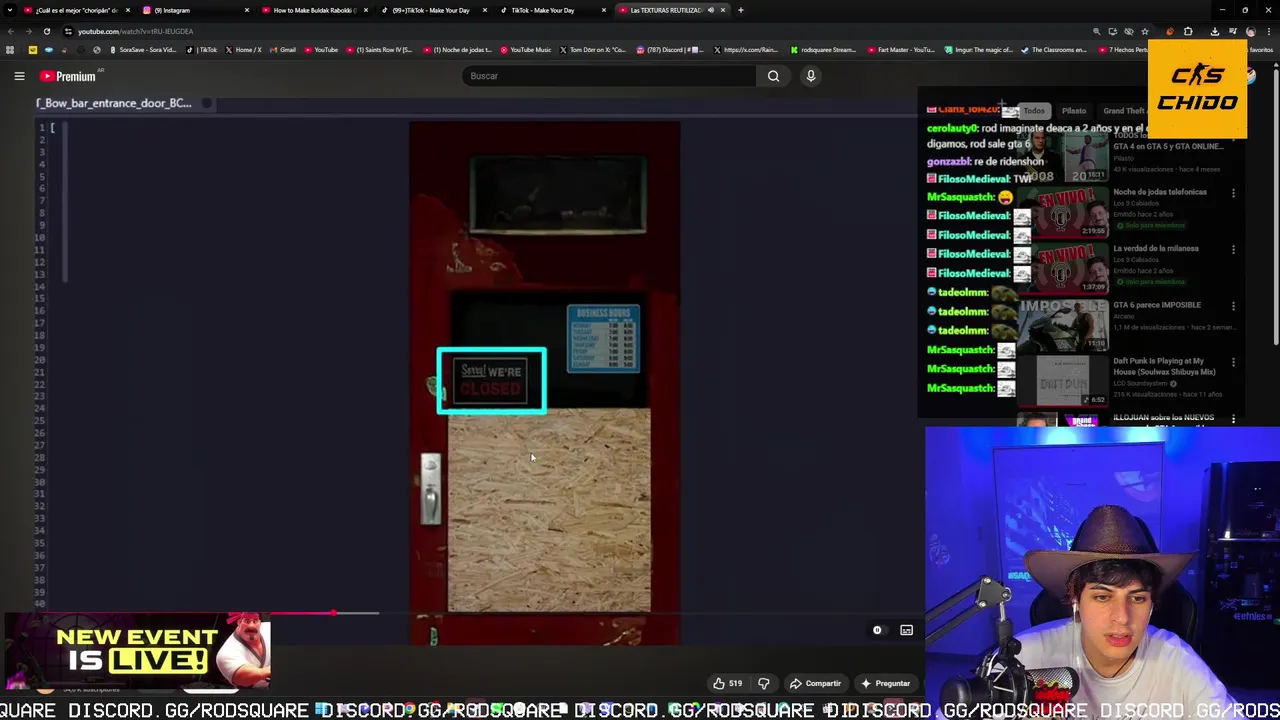Close the Instagram browser tab
The width and height of the screenshot is (1280, 720).
tap(247, 10)
